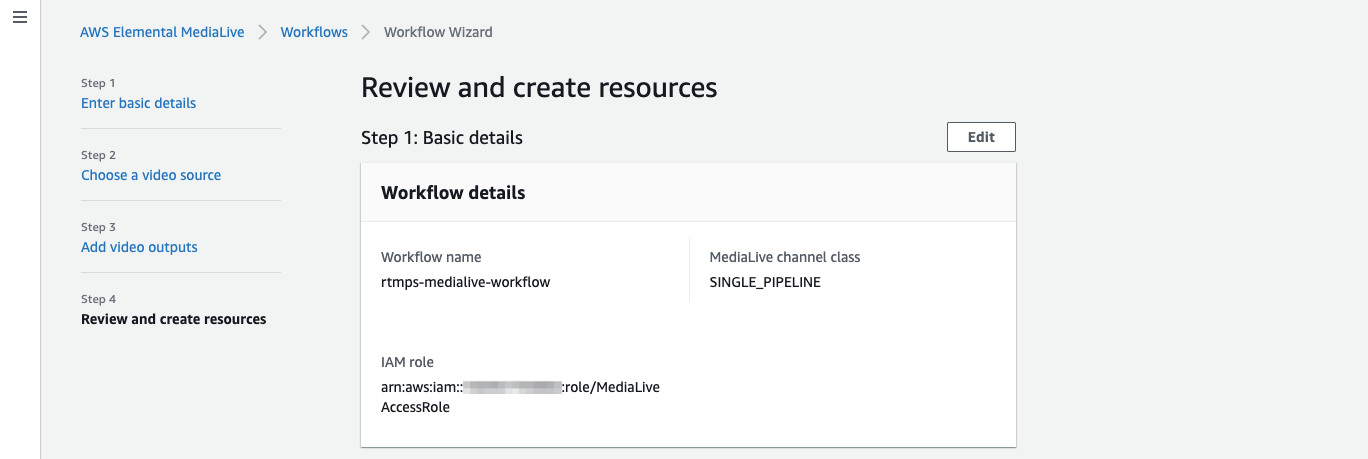The width and height of the screenshot is (1368, 459).
Task: Go to AWS Elemental MediaLive breadcrumb
Action: [162, 32]
